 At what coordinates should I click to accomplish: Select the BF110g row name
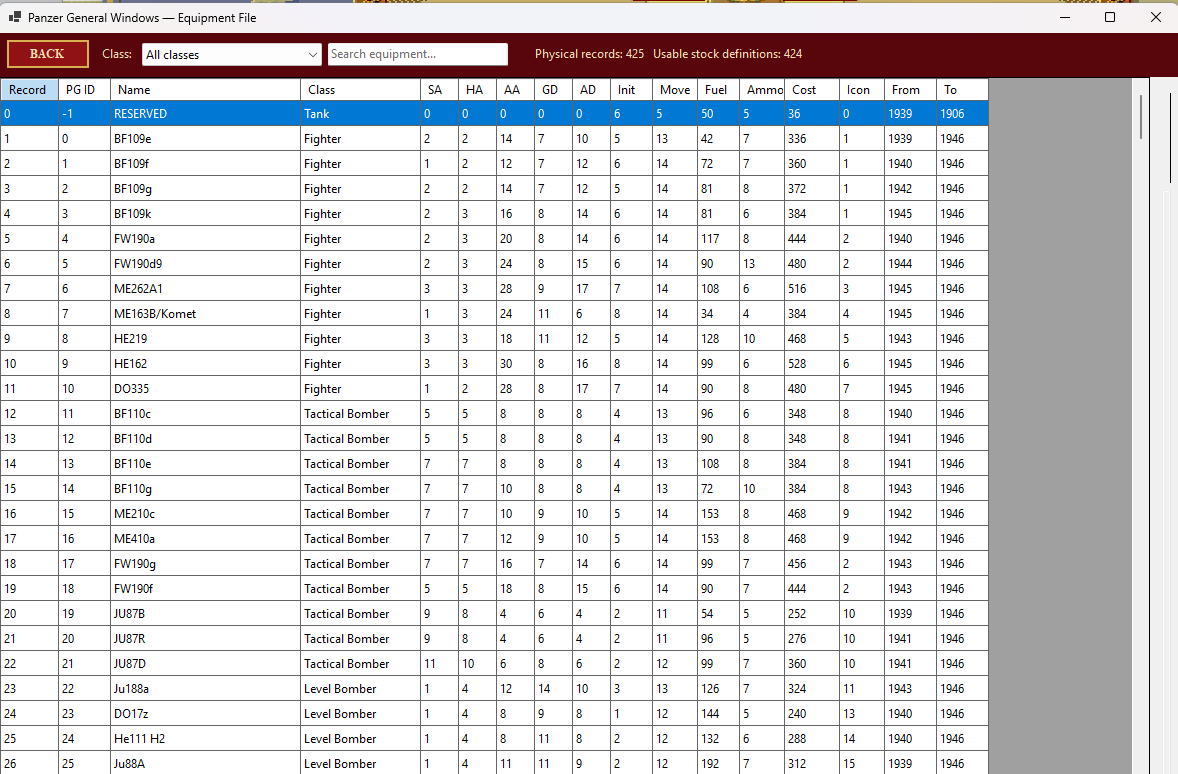[x=205, y=488]
